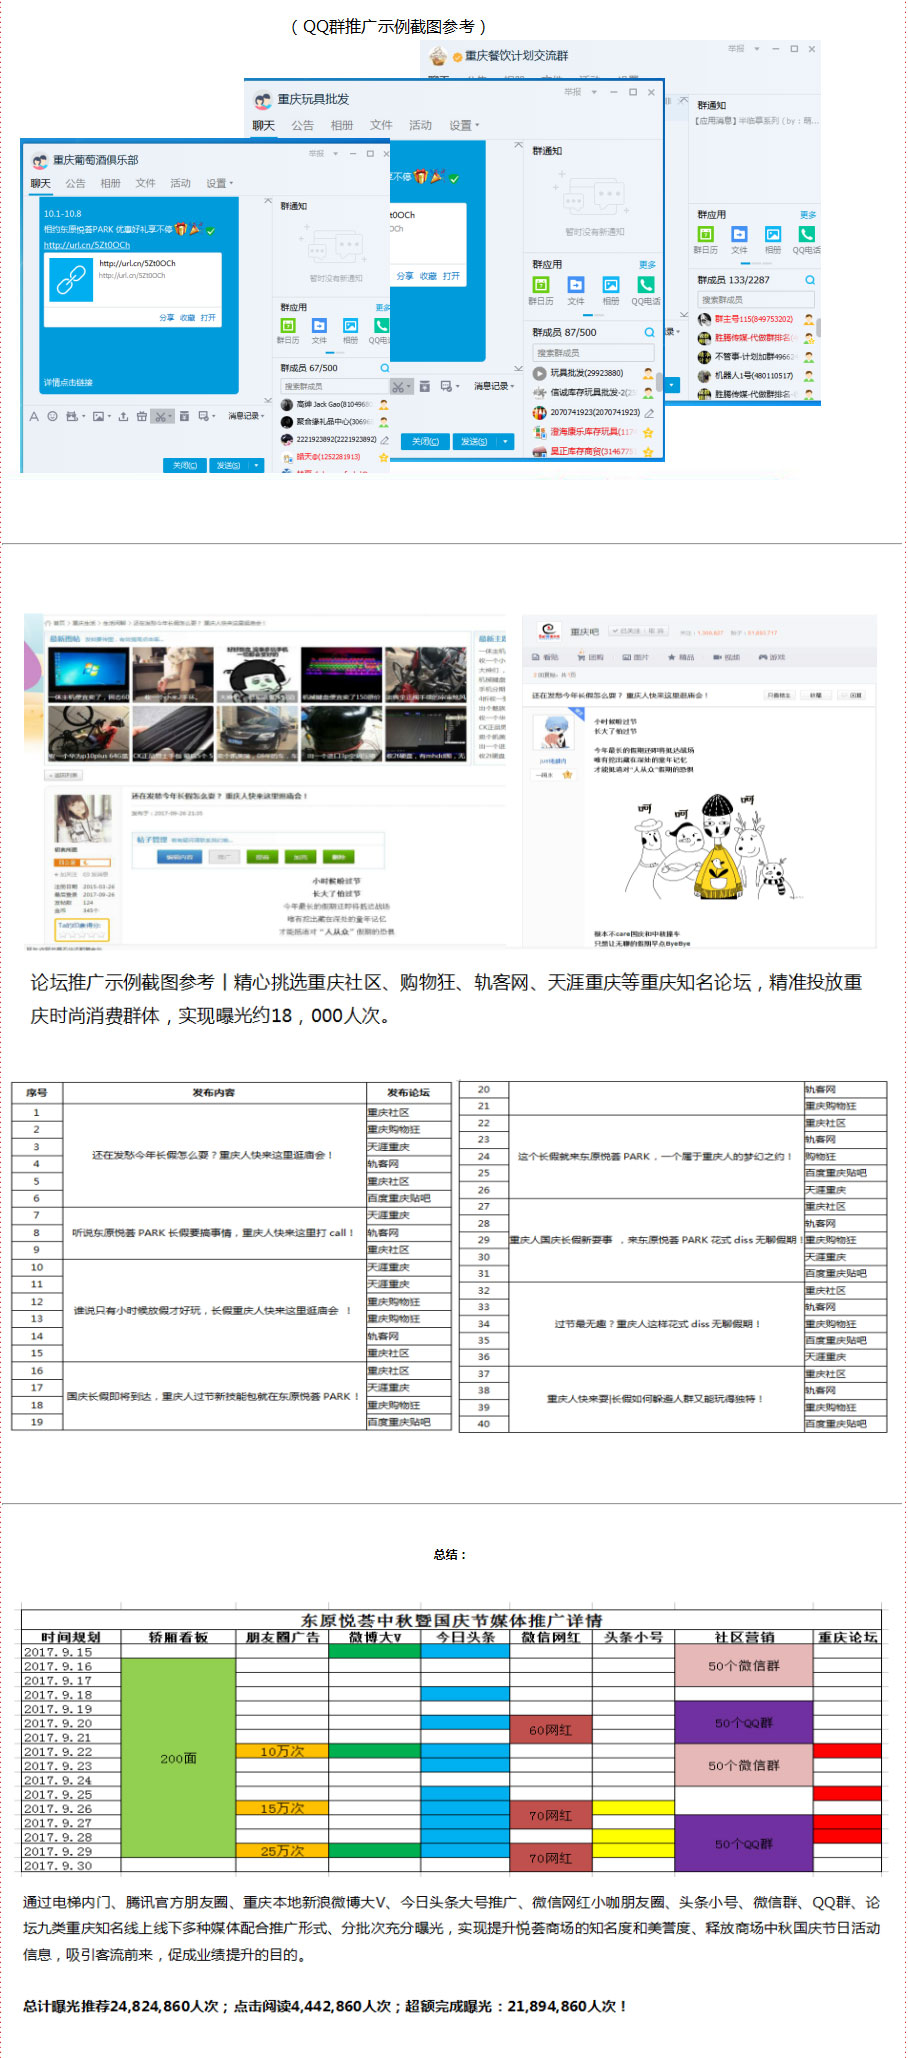Start QQ电话 in 重庆玩具批发 window

tap(646, 285)
